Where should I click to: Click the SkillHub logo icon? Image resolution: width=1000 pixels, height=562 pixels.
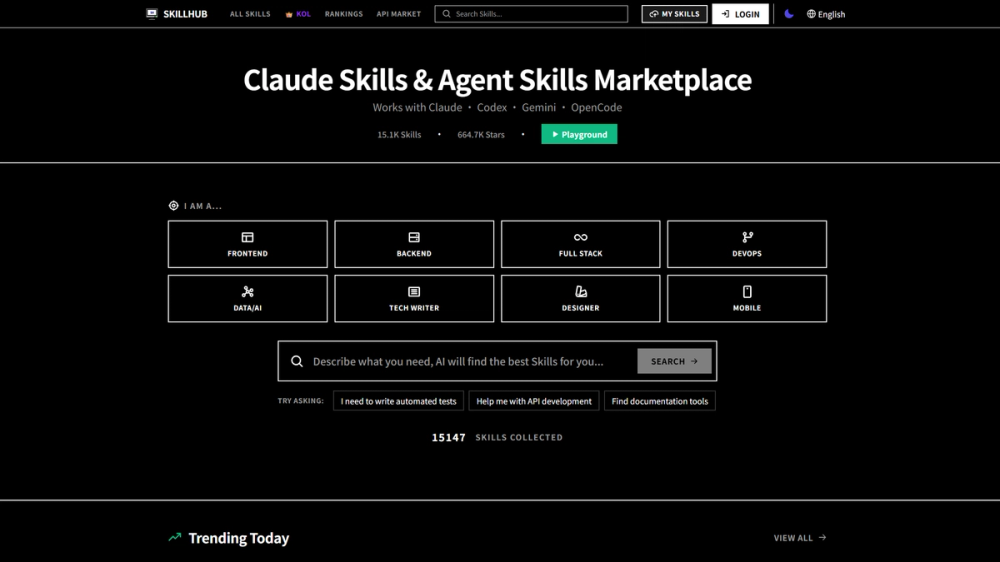(x=152, y=13)
